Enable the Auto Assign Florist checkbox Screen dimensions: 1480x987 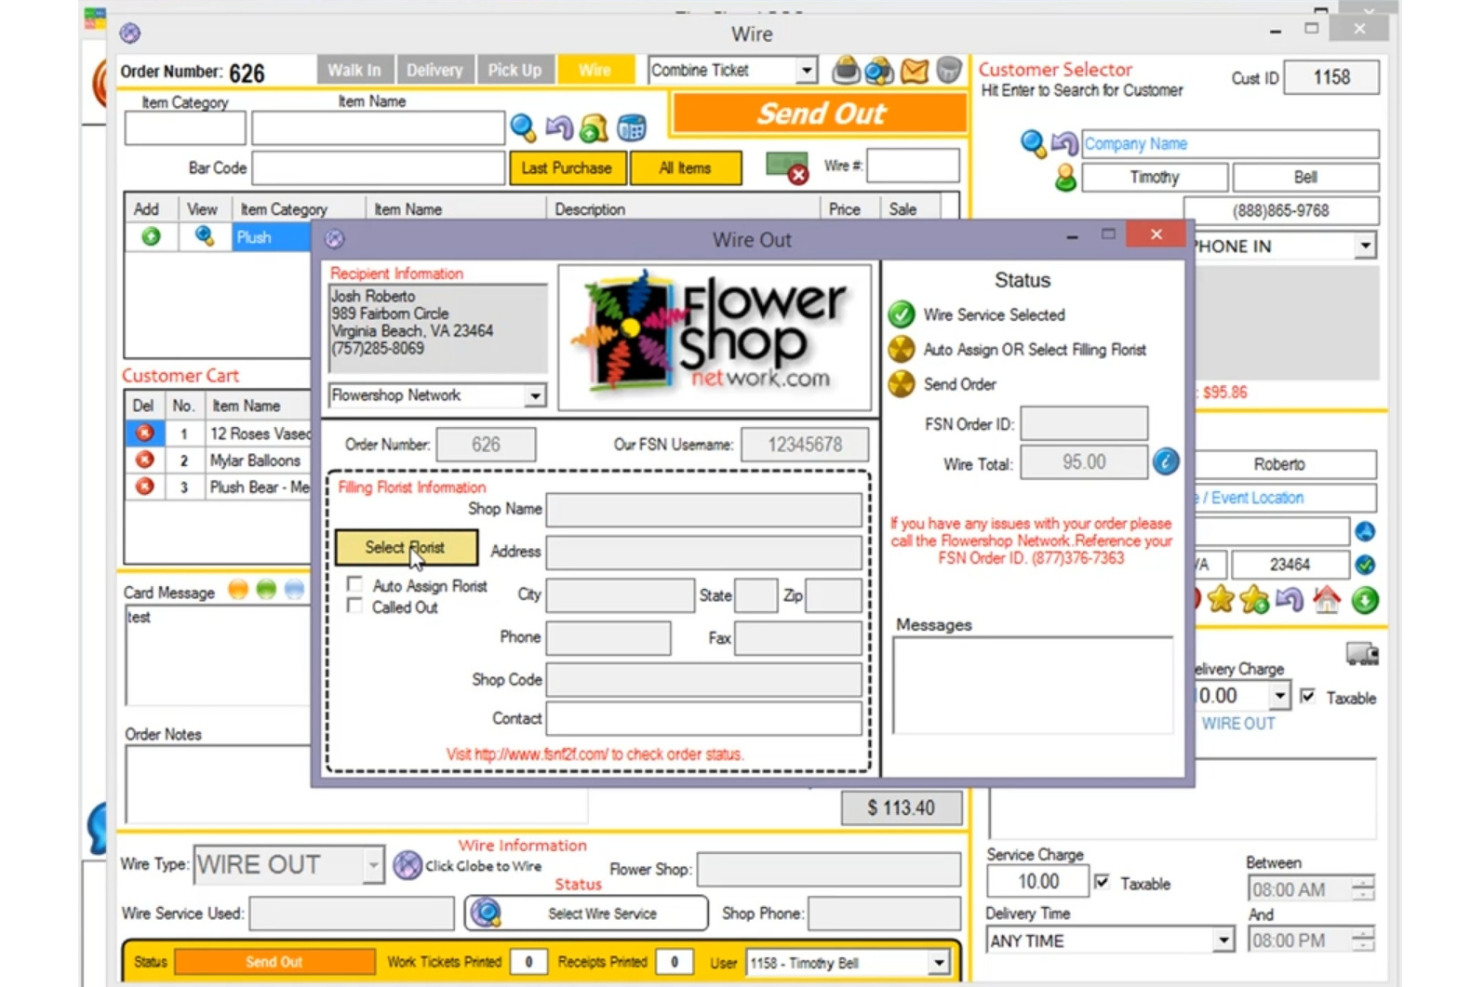[355, 585]
